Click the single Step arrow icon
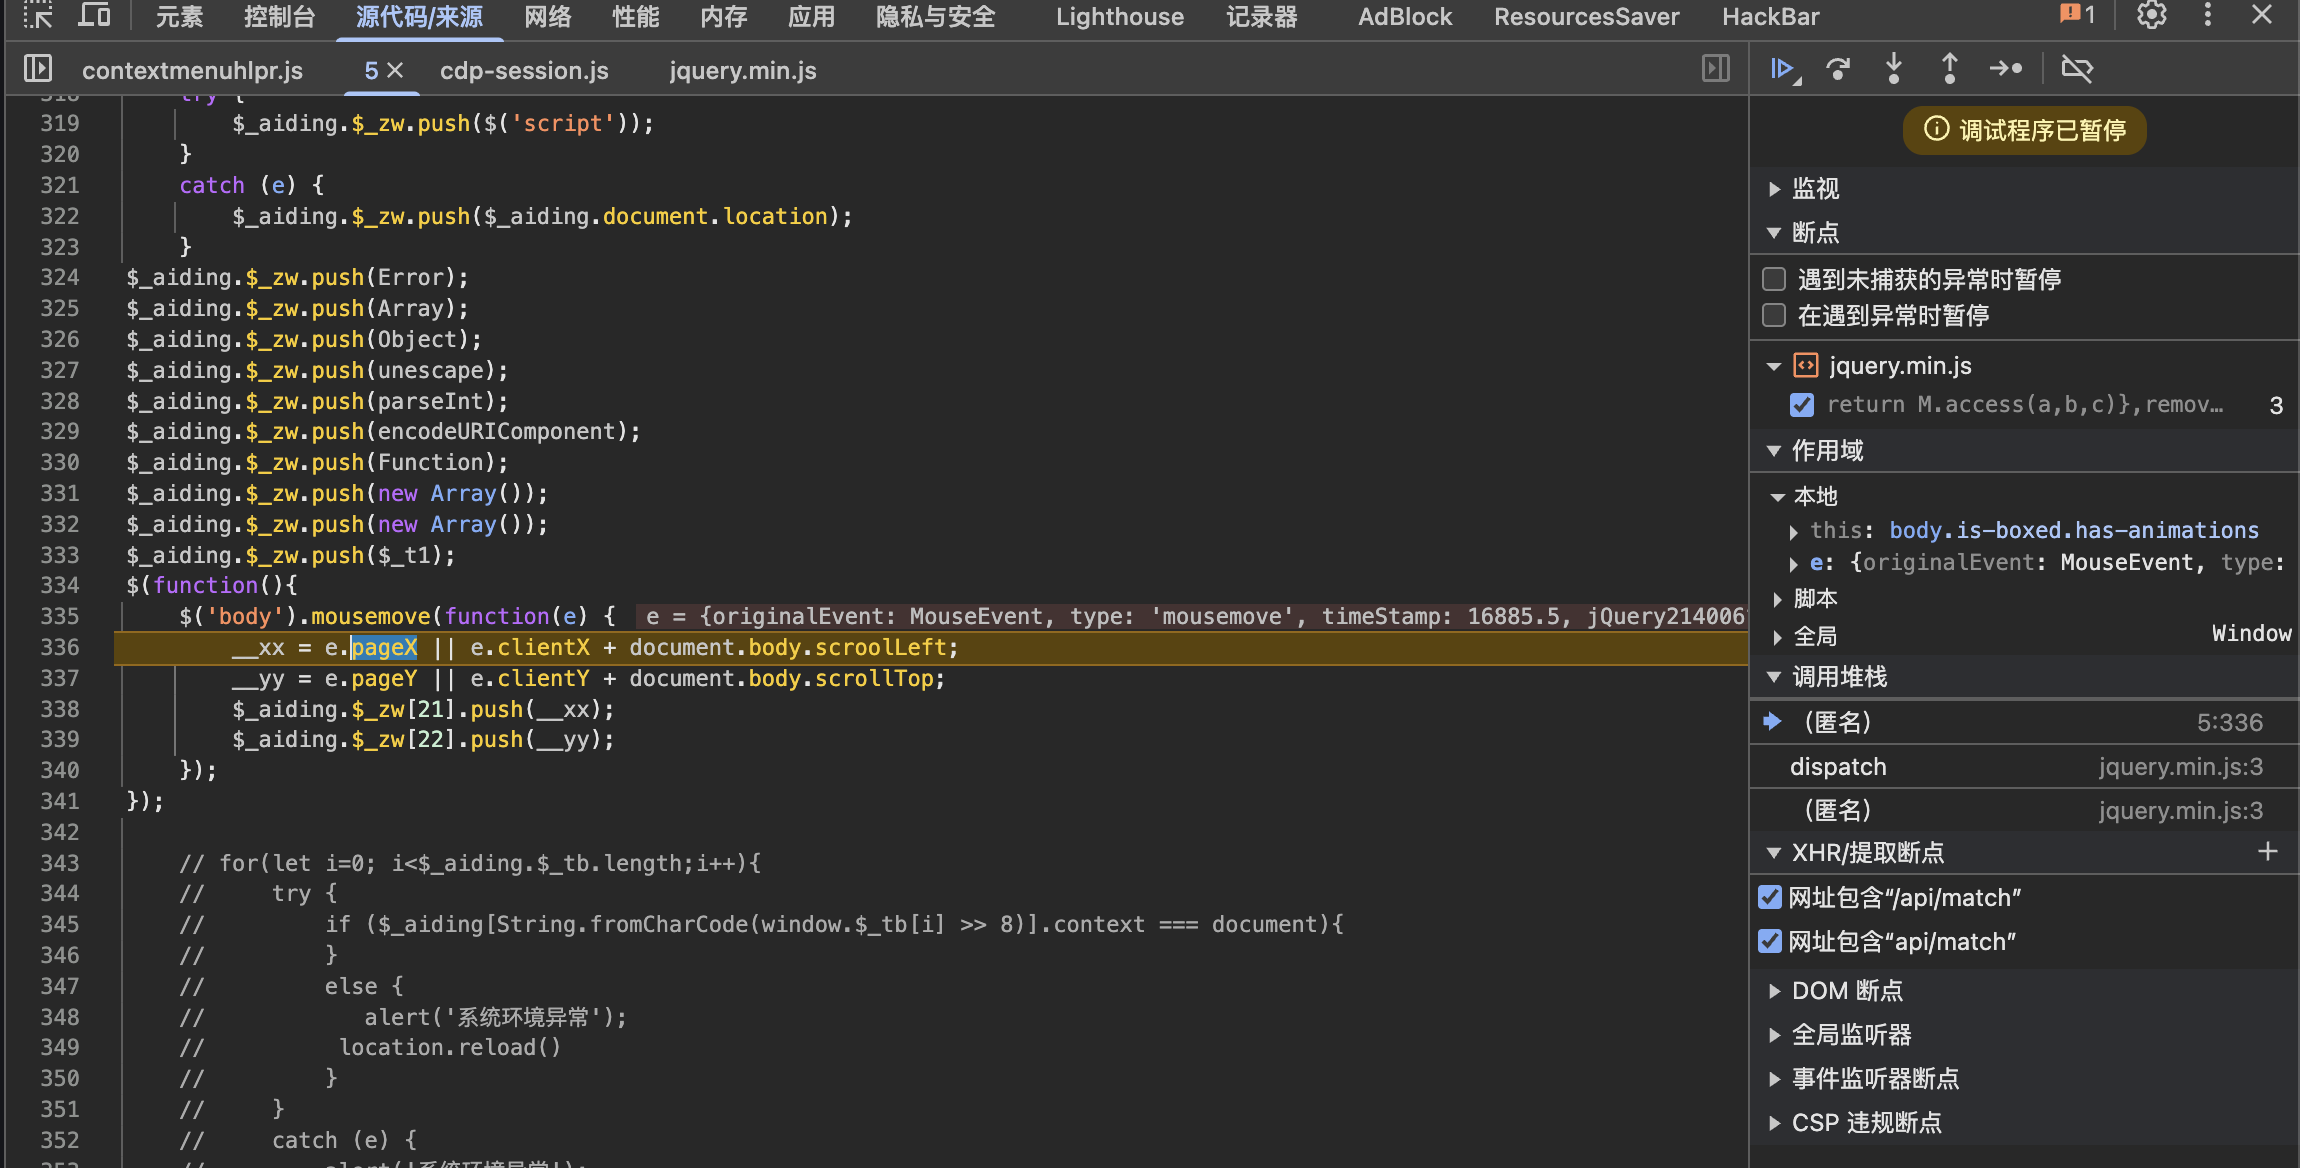This screenshot has width=2300, height=1168. (2005, 69)
